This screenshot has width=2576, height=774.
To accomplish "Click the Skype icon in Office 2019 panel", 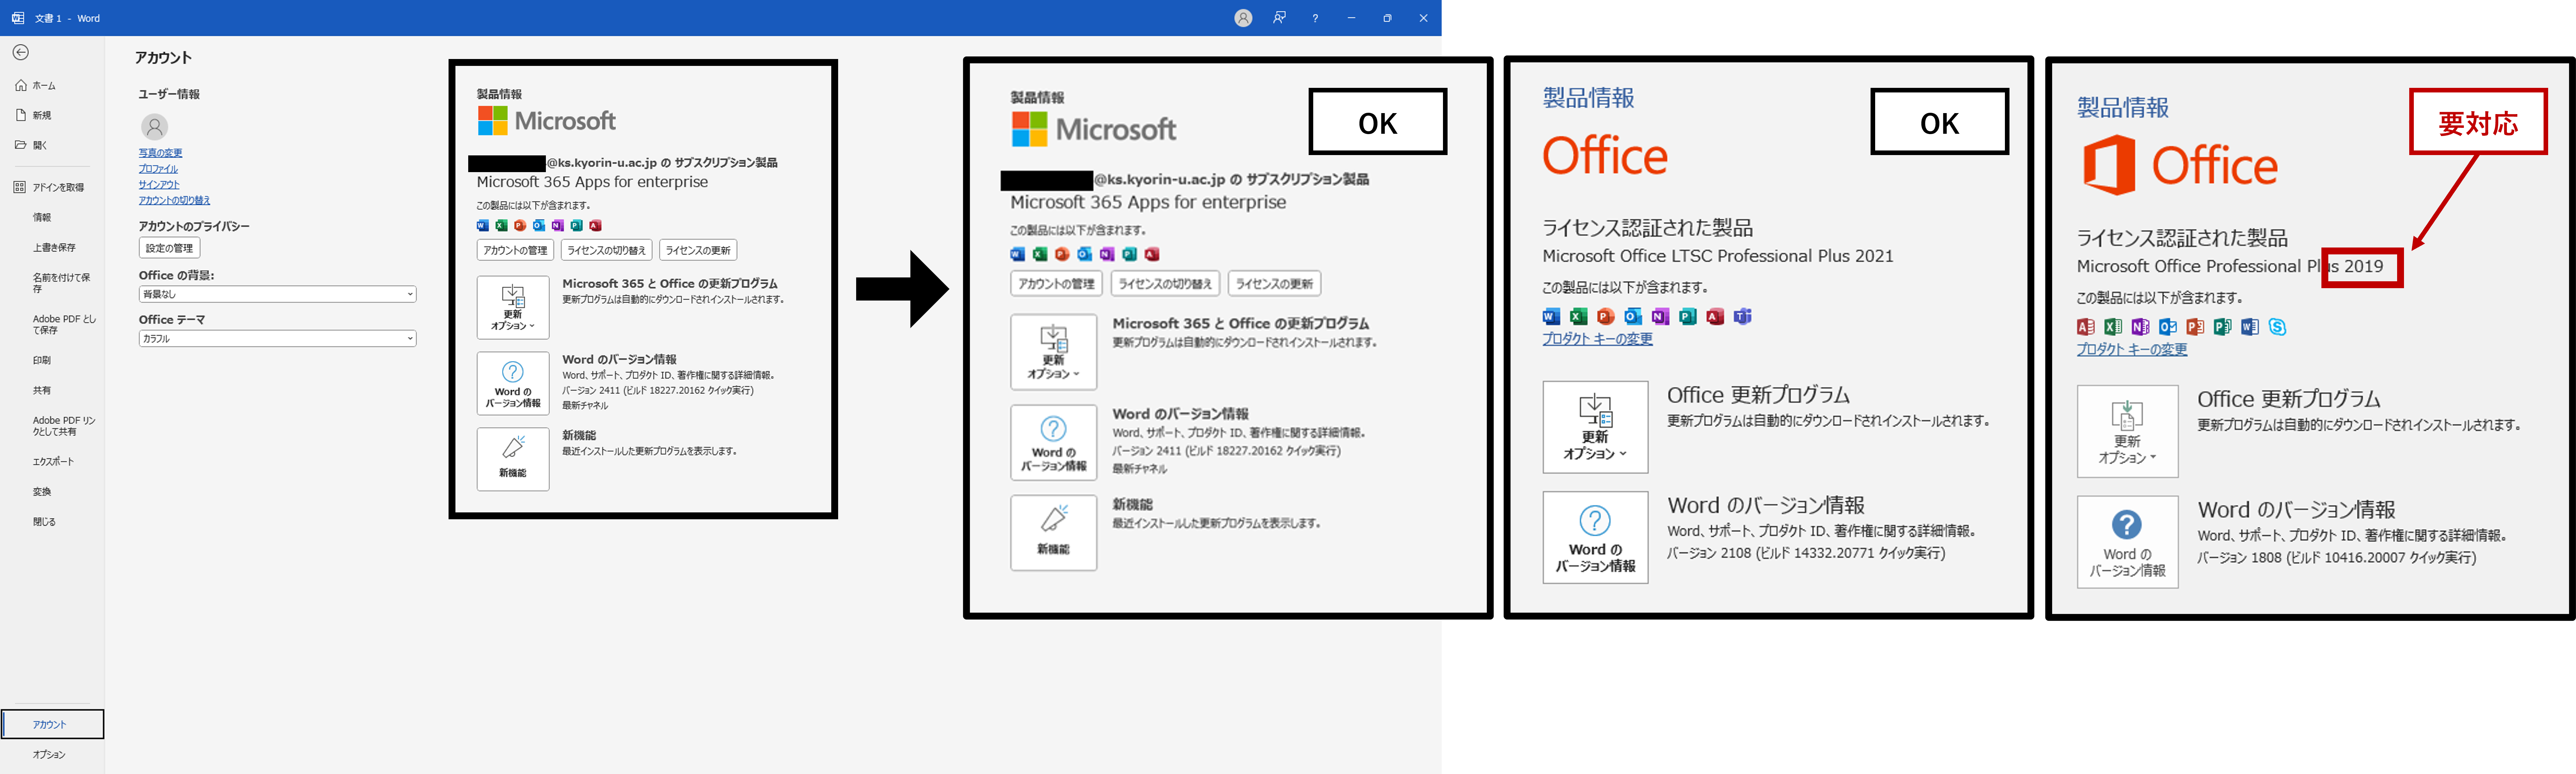I will coord(2277,327).
